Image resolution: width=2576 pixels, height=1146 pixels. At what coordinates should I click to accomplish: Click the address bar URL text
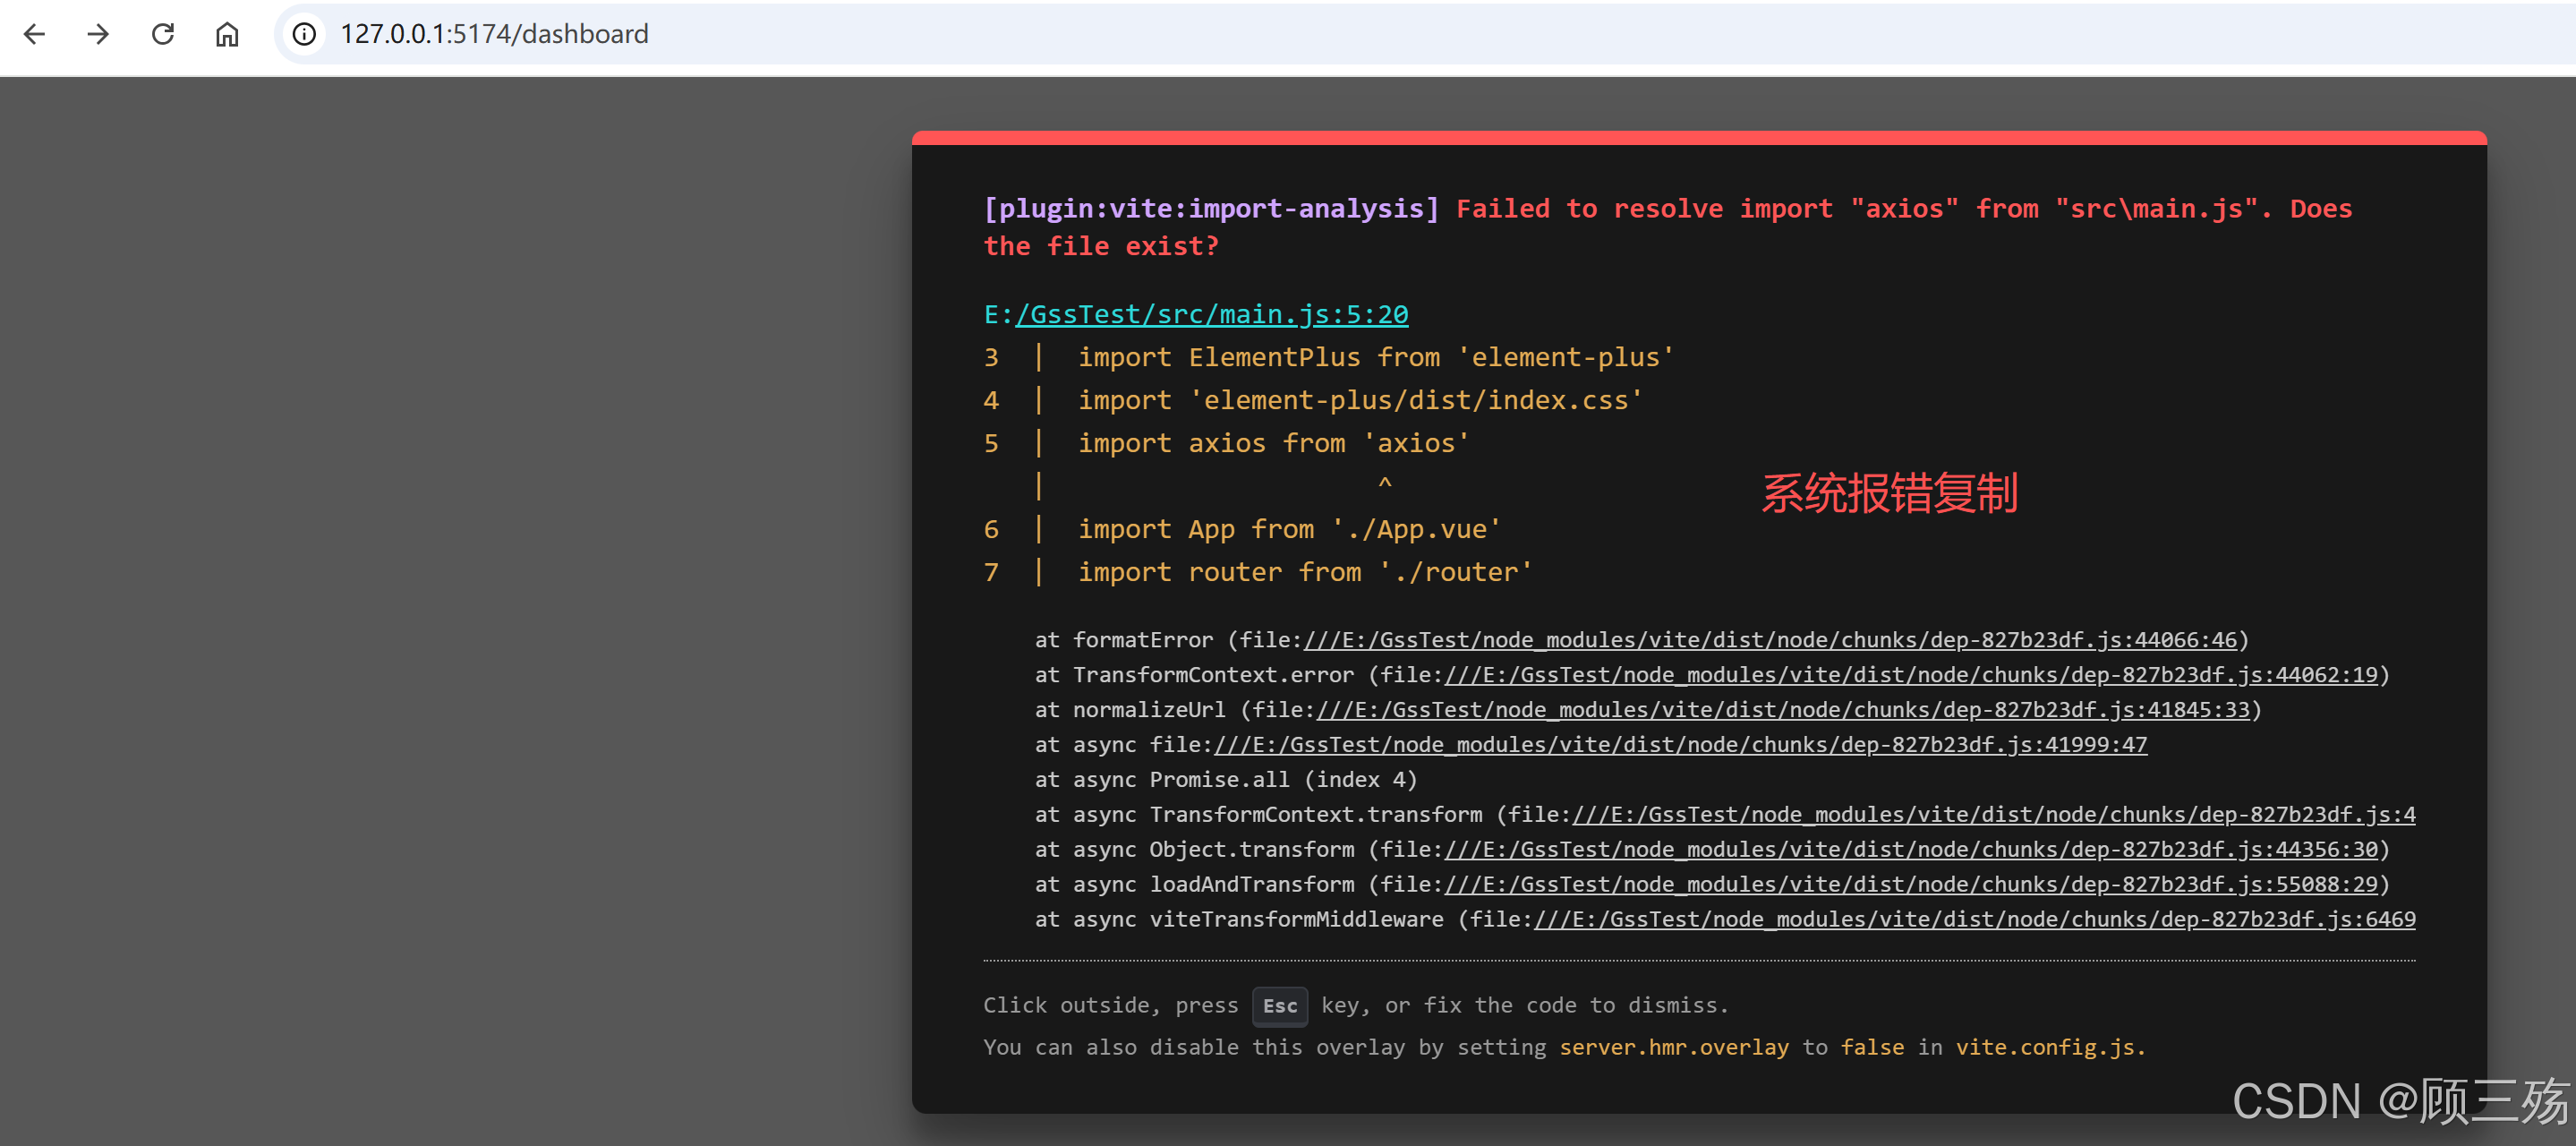[494, 34]
